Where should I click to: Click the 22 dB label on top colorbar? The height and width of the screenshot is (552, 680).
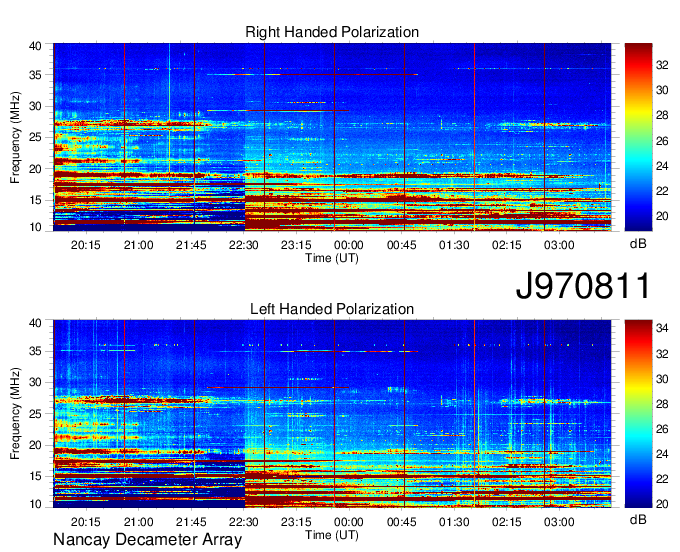tap(662, 191)
